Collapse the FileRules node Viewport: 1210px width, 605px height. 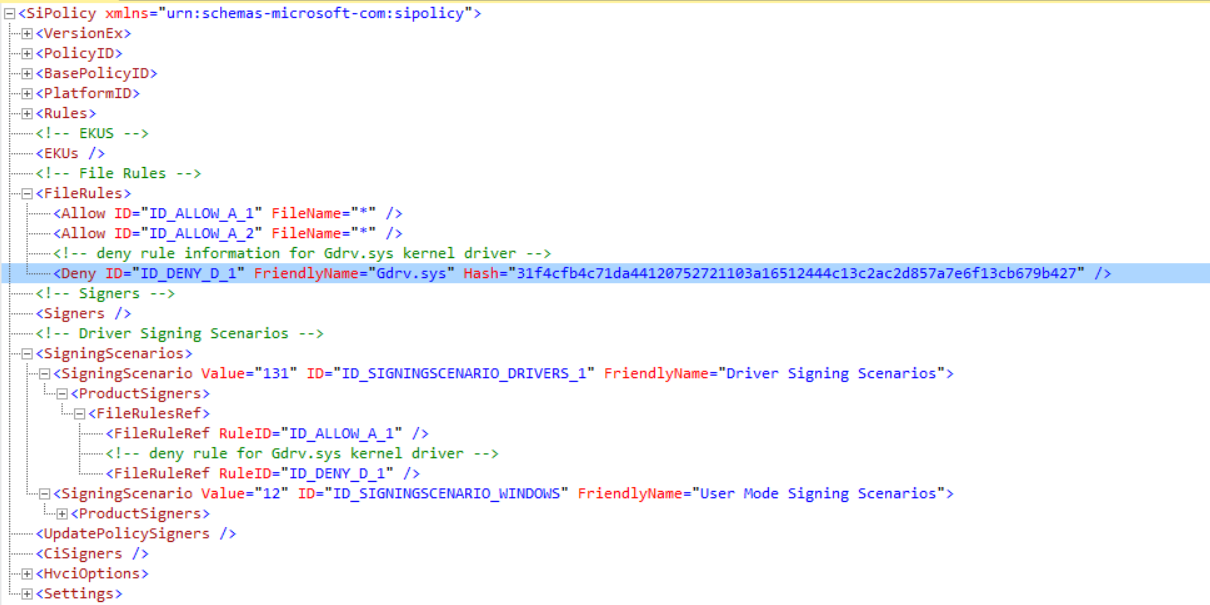tap(25, 193)
